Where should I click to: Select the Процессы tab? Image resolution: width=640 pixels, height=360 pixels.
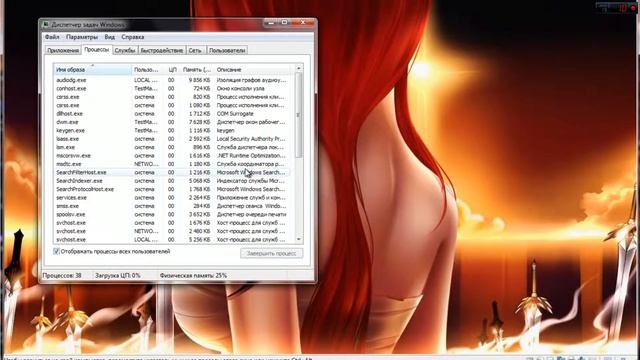[97, 50]
